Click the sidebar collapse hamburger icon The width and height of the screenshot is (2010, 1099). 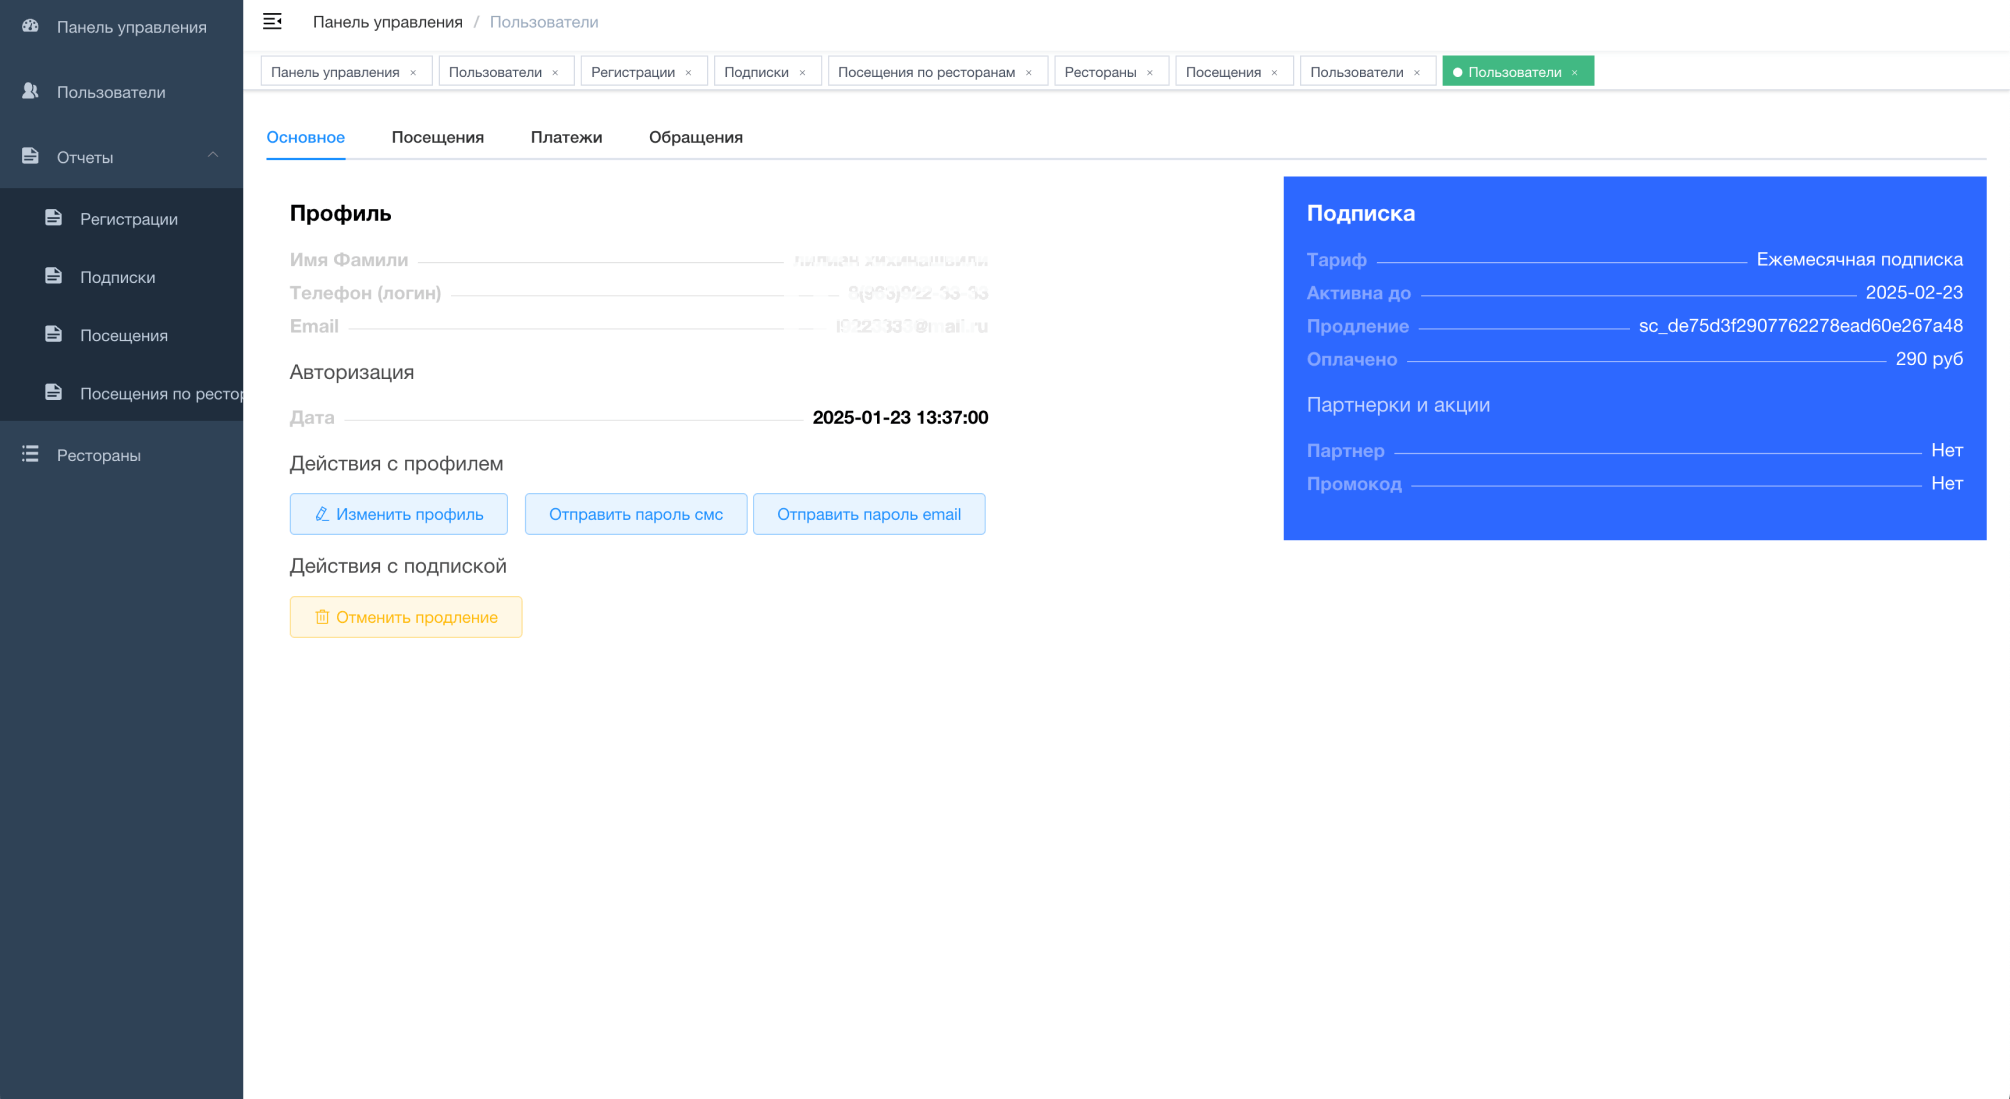click(x=272, y=21)
